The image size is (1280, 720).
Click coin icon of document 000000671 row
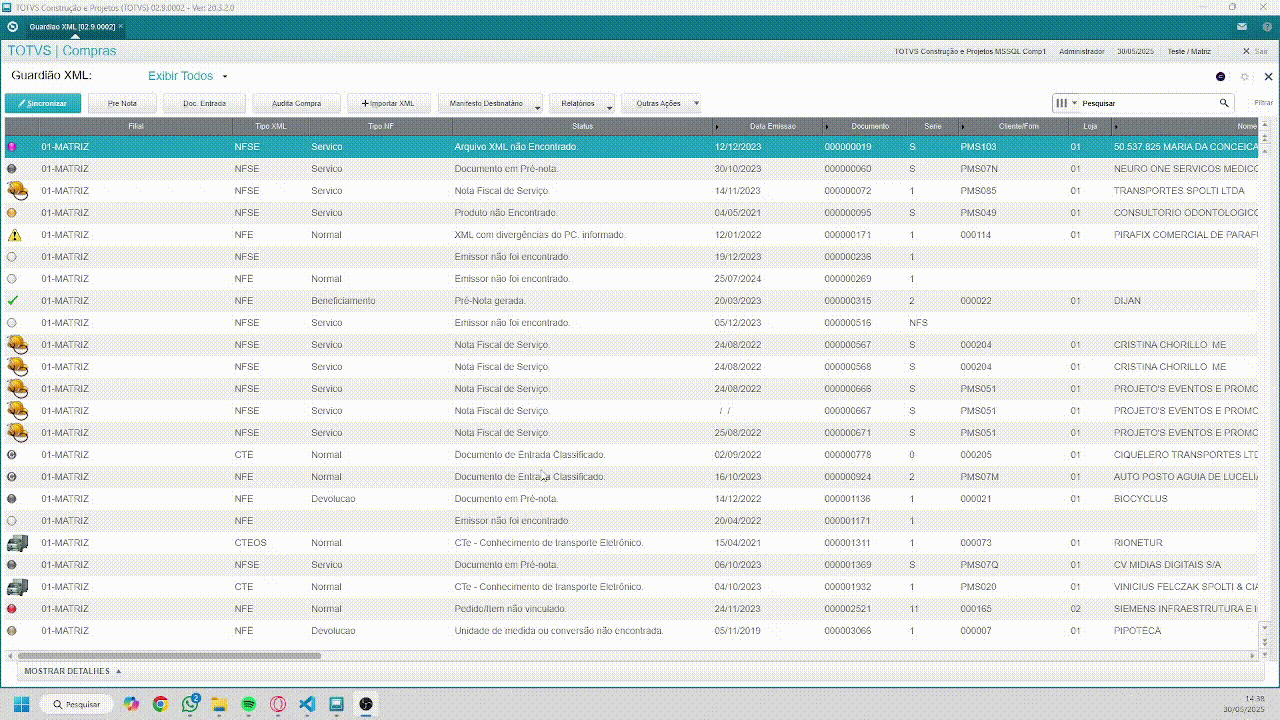tap(17, 433)
